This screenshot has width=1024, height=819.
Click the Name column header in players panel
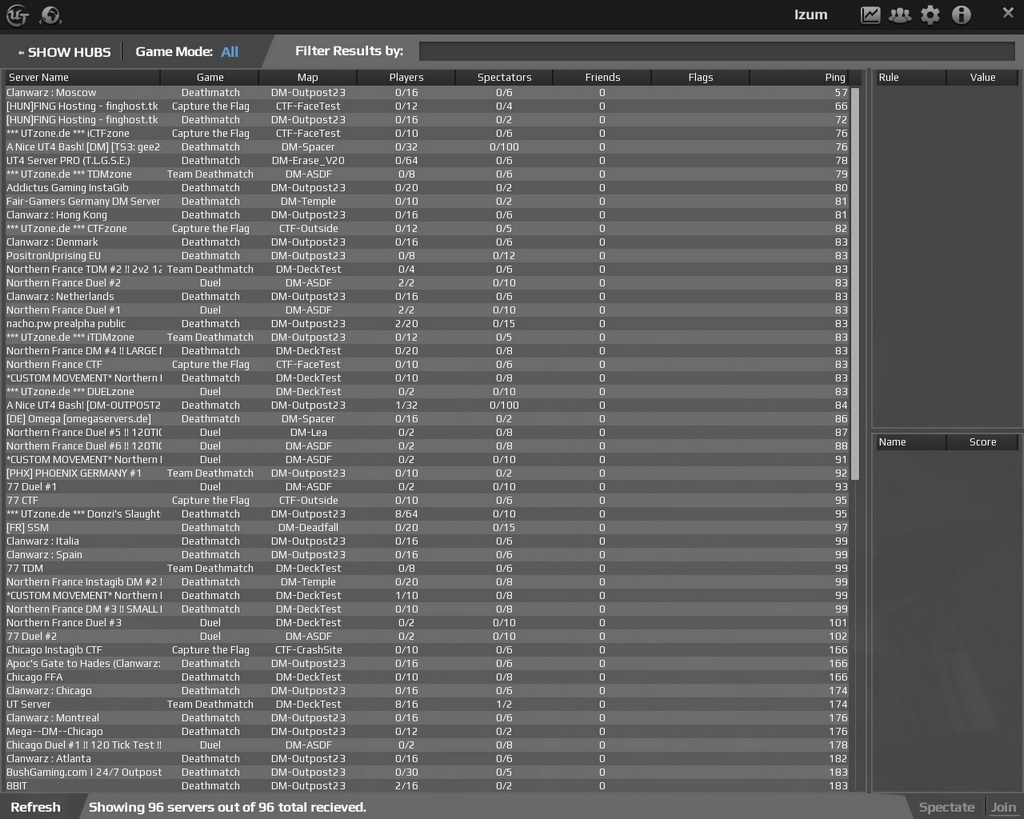909,442
